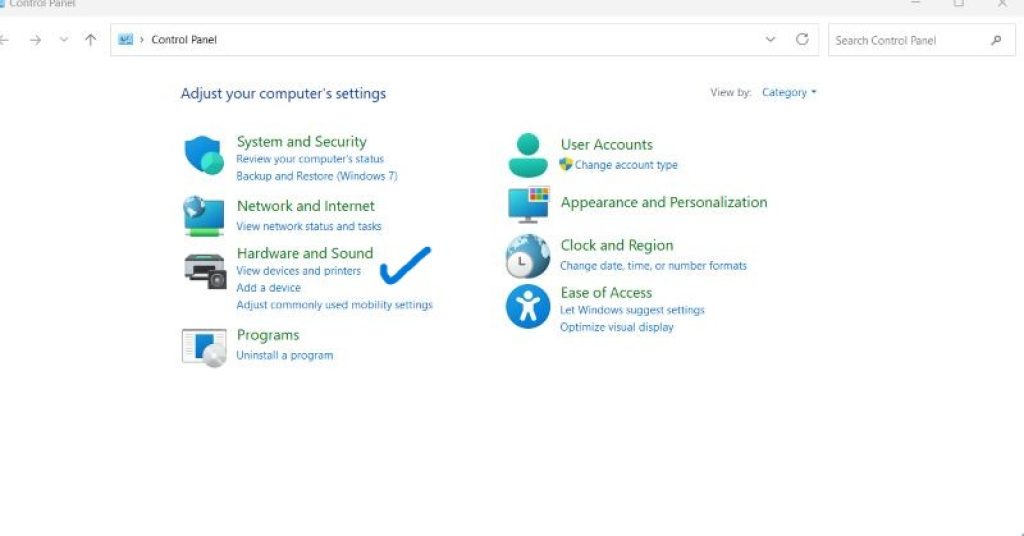Click View network status and tasks

point(309,227)
